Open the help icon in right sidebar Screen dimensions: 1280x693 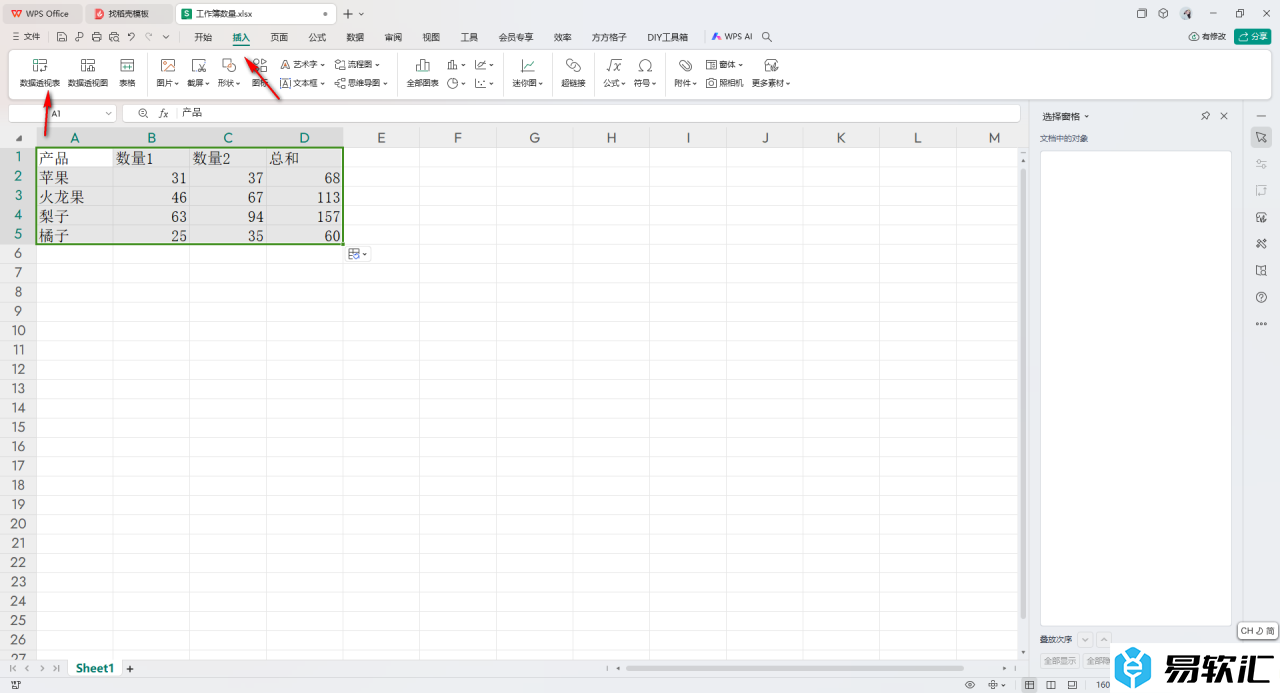pyautogui.click(x=1261, y=297)
